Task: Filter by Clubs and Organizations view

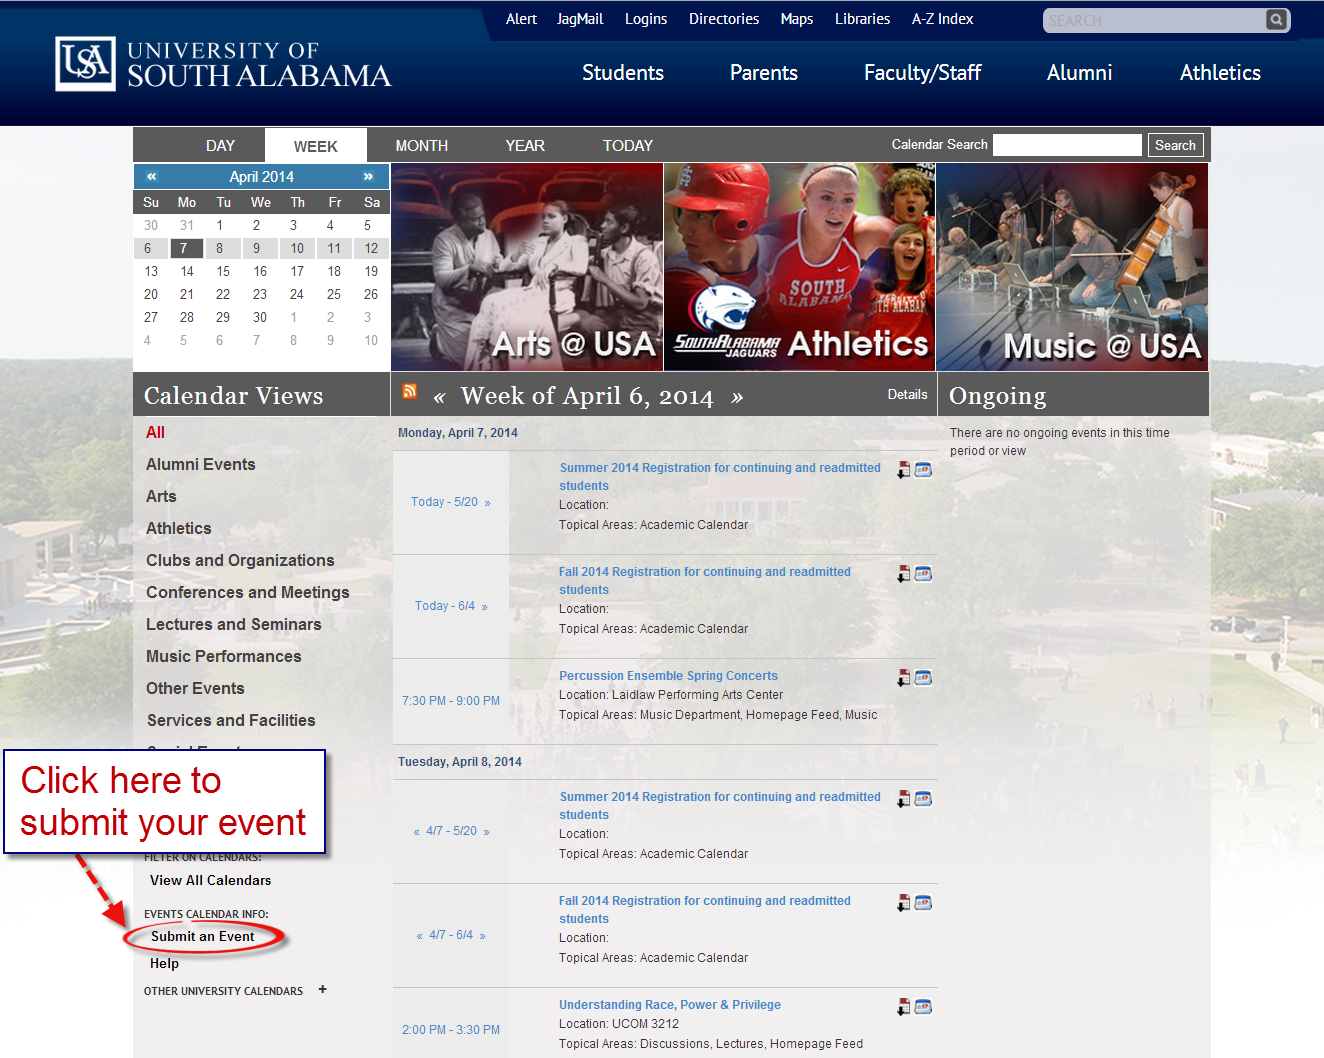Action: click(x=240, y=560)
